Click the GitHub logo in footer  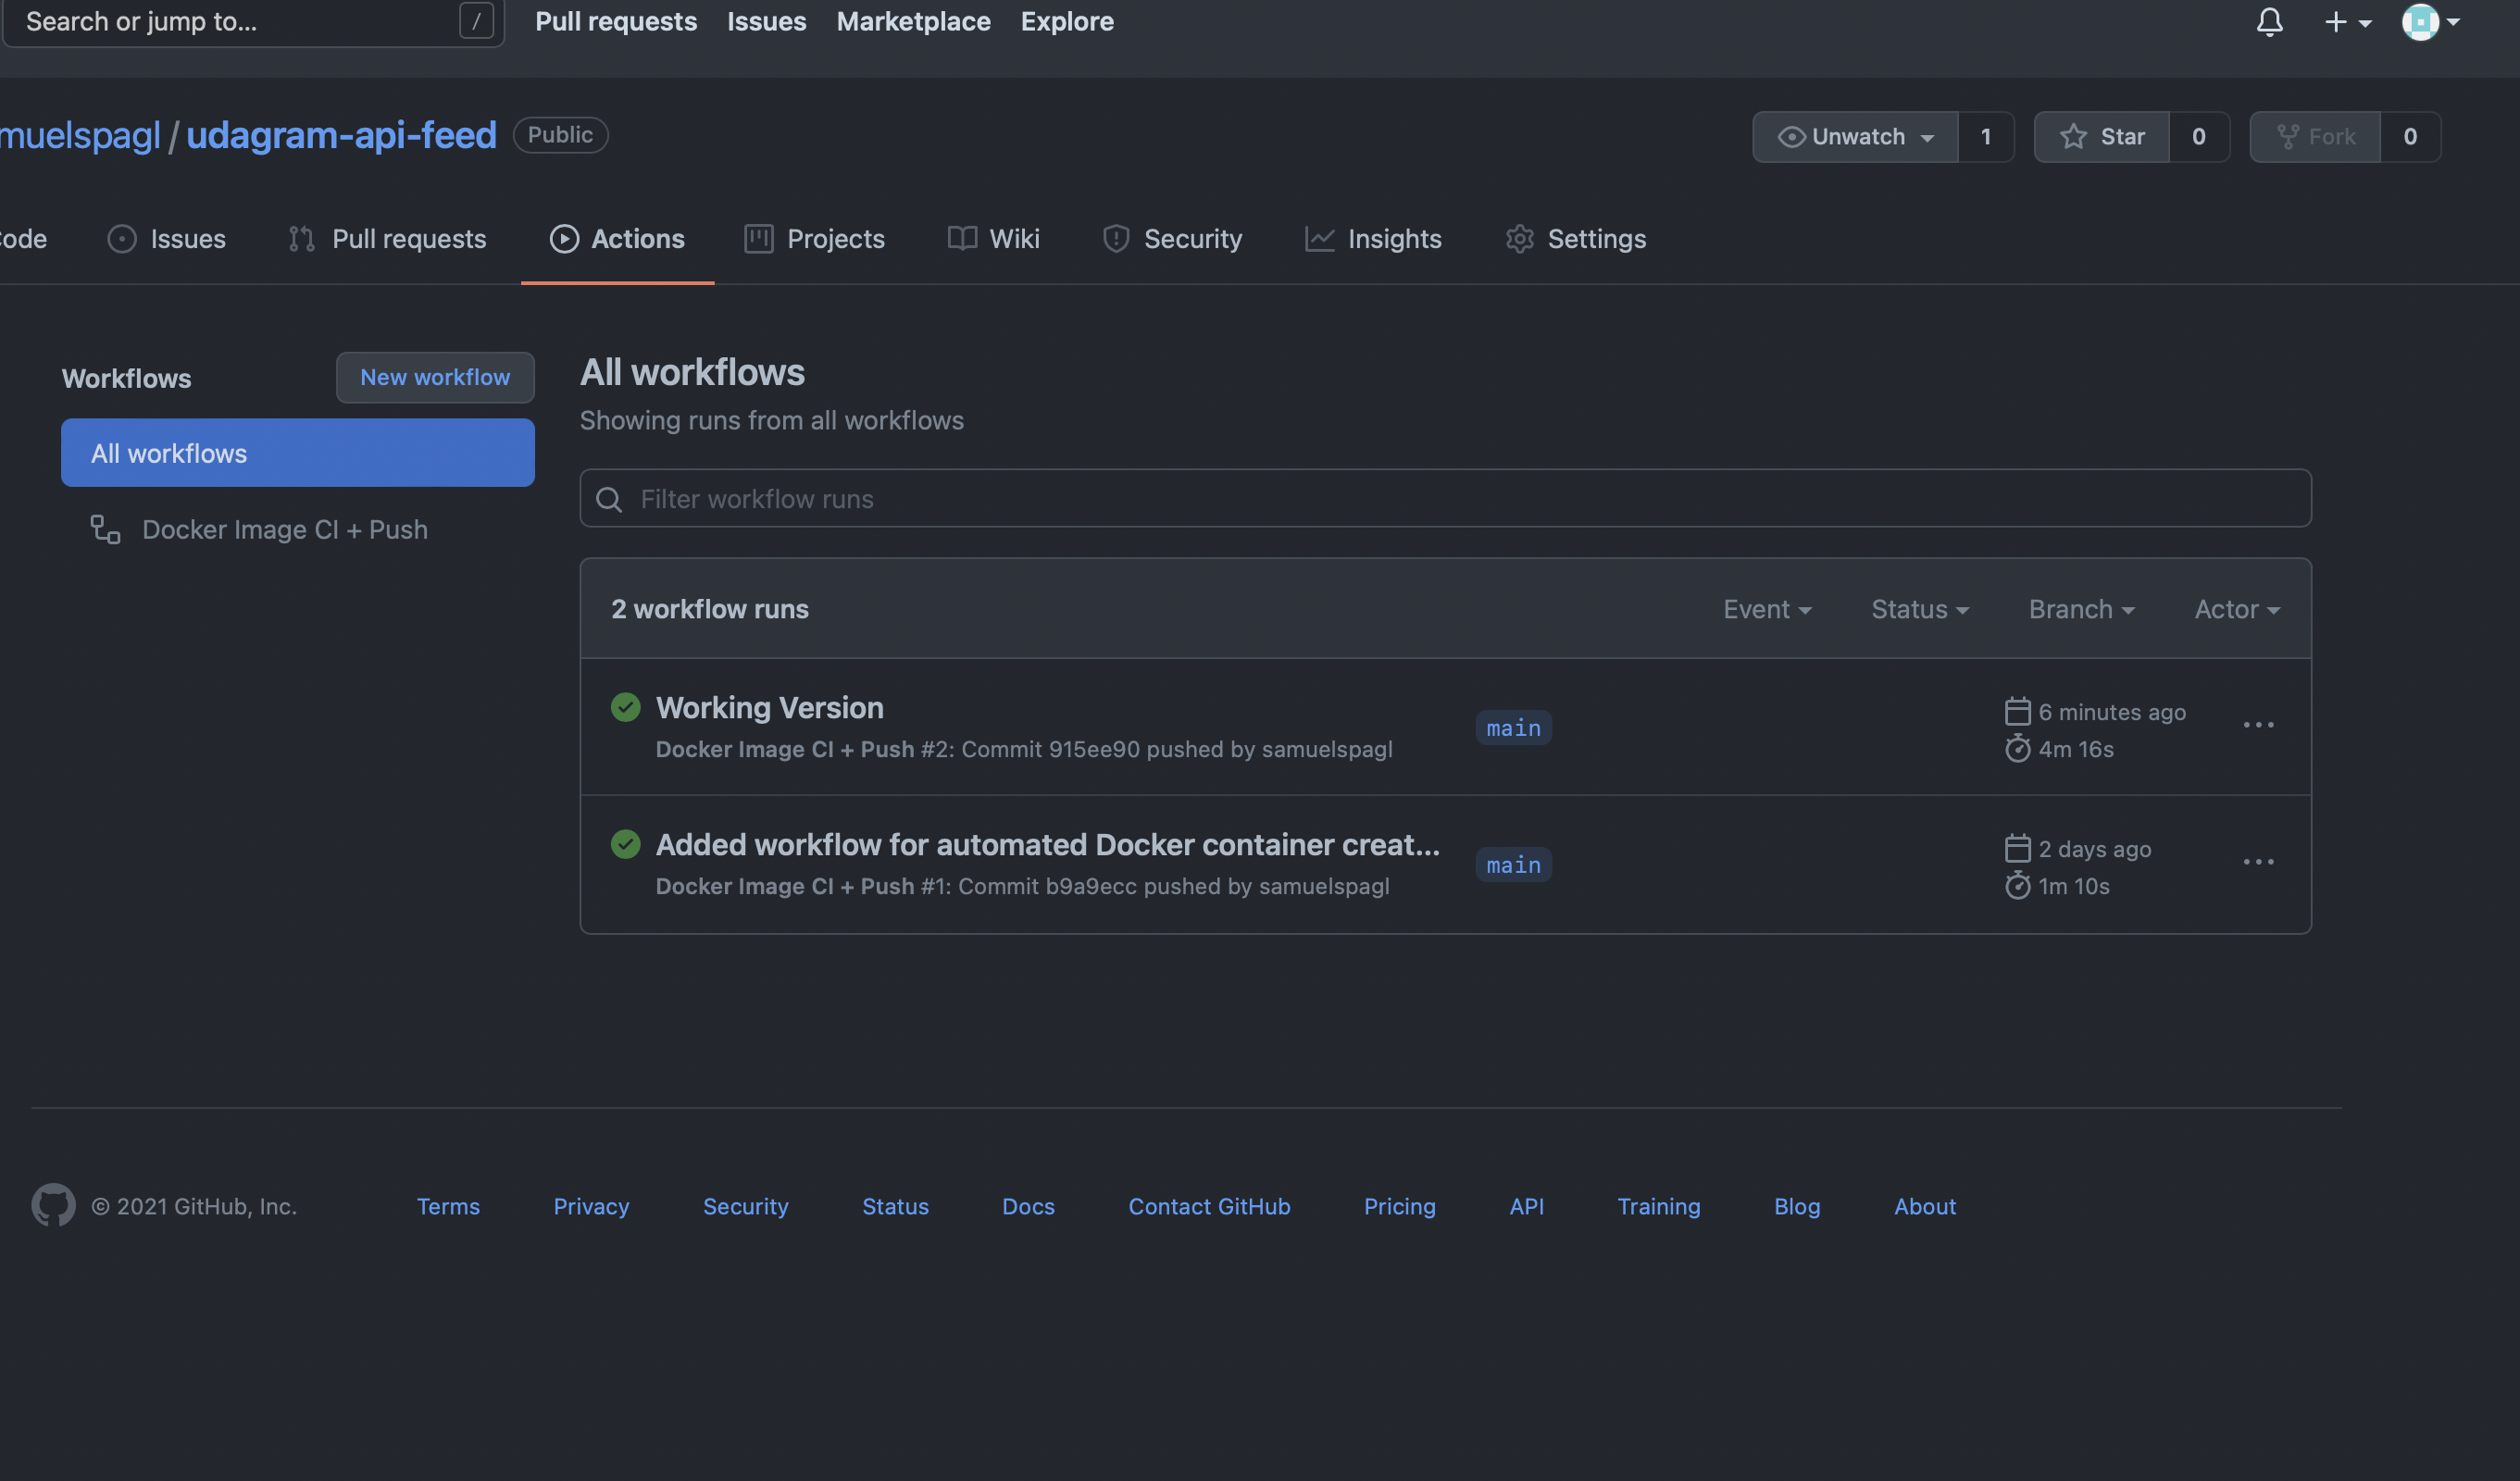coord(53,1205)
